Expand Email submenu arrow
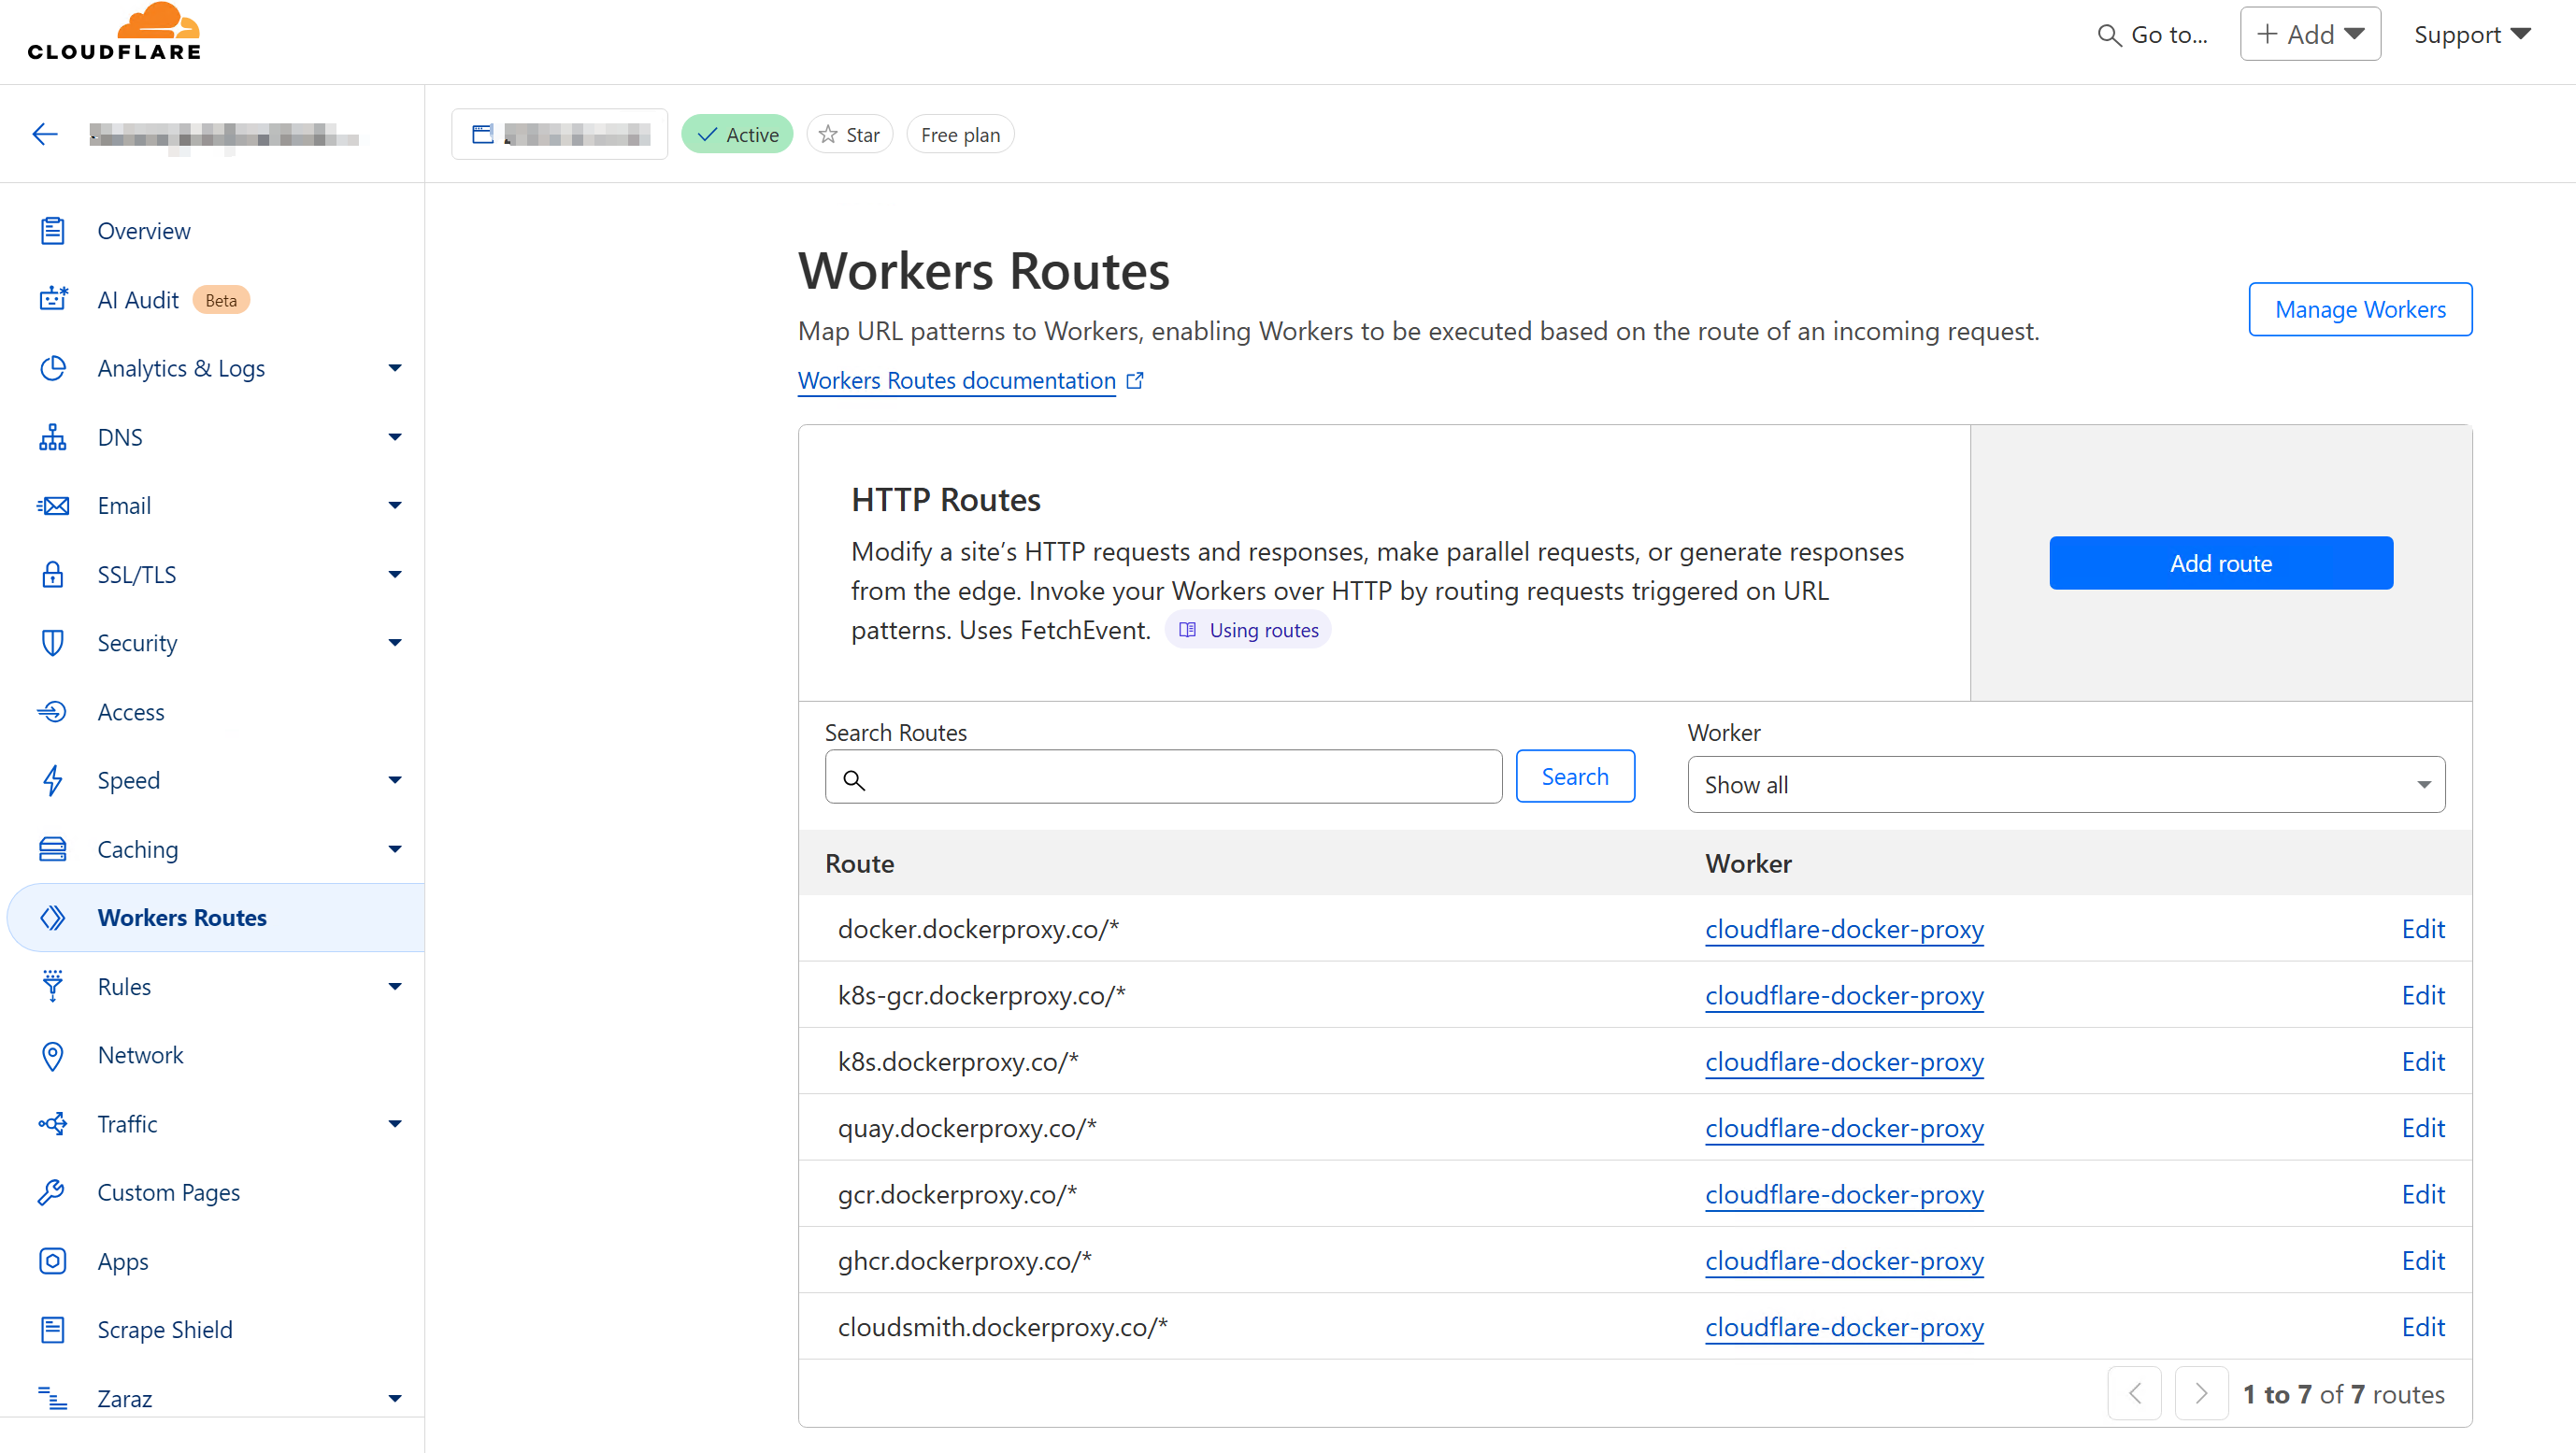 click(395, 506)
